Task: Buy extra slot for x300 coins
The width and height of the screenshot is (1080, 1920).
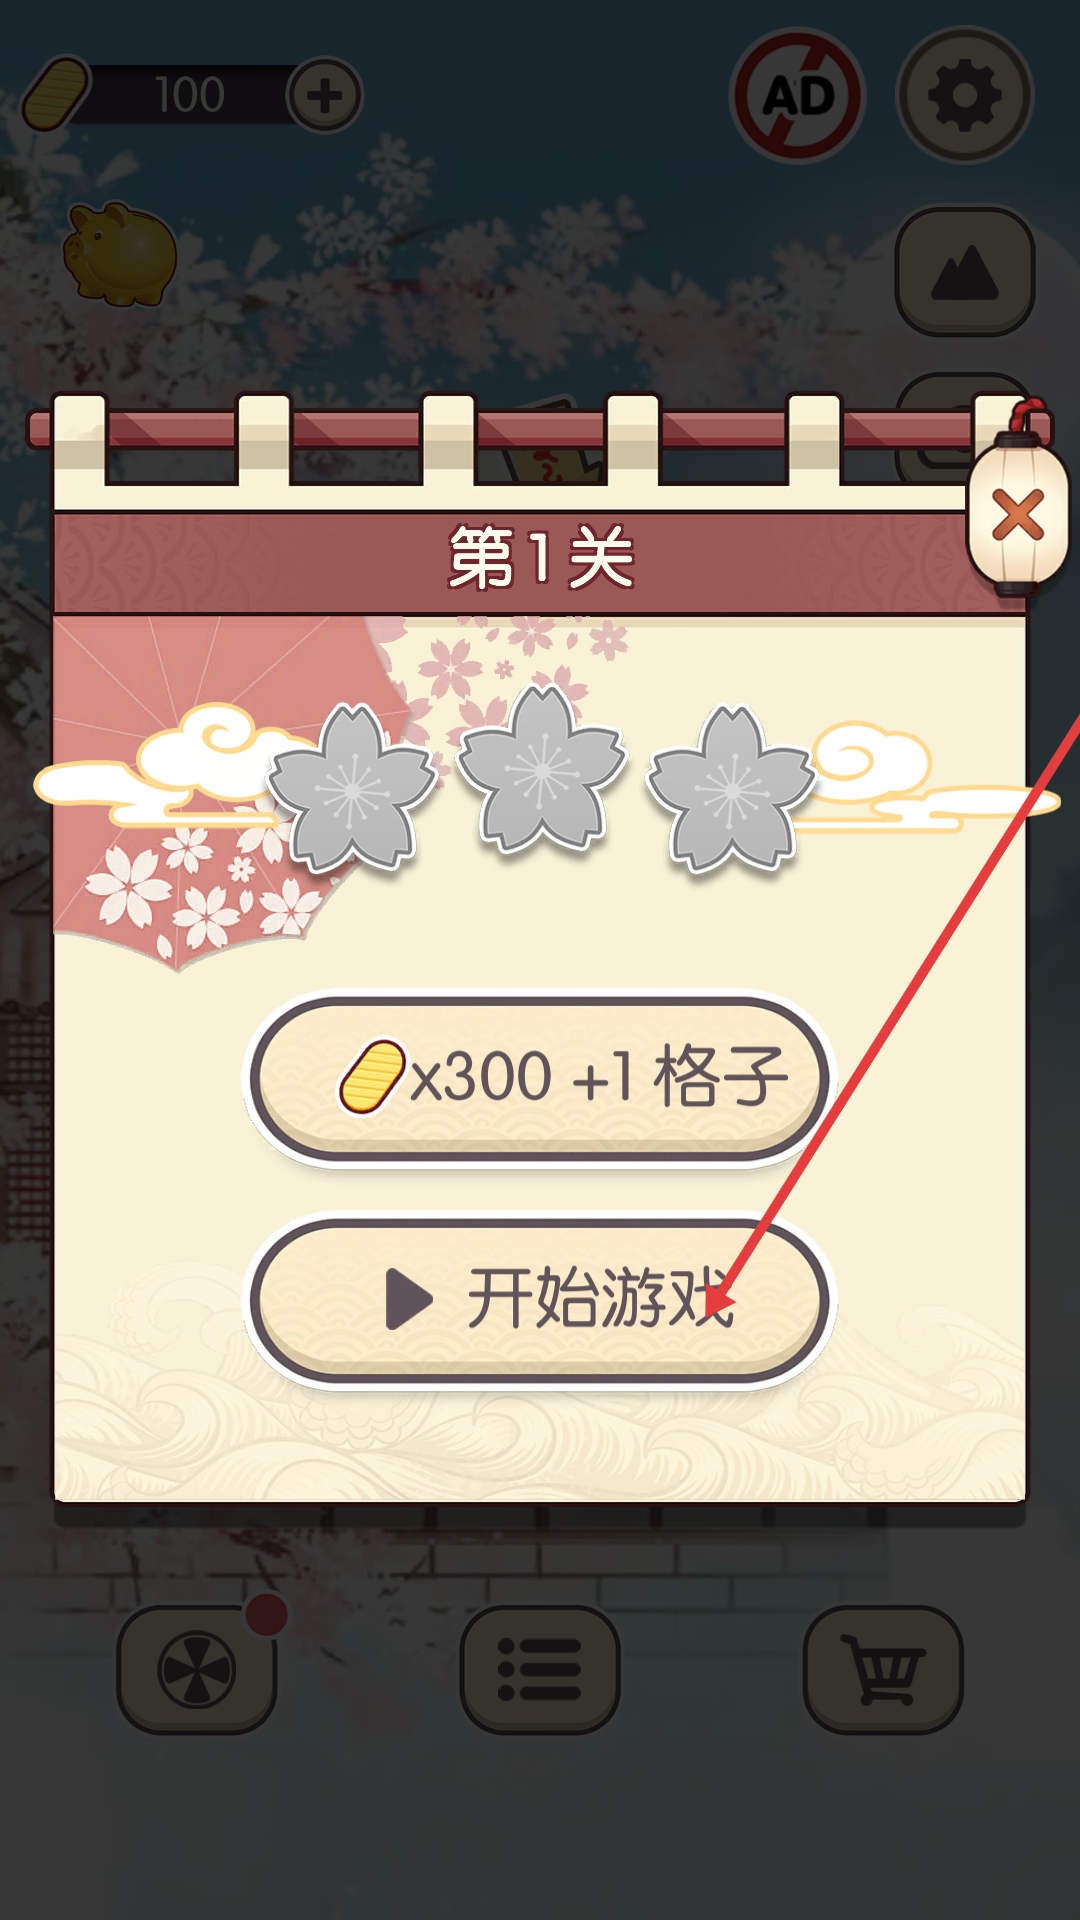Action: [x=540, y=1078]
